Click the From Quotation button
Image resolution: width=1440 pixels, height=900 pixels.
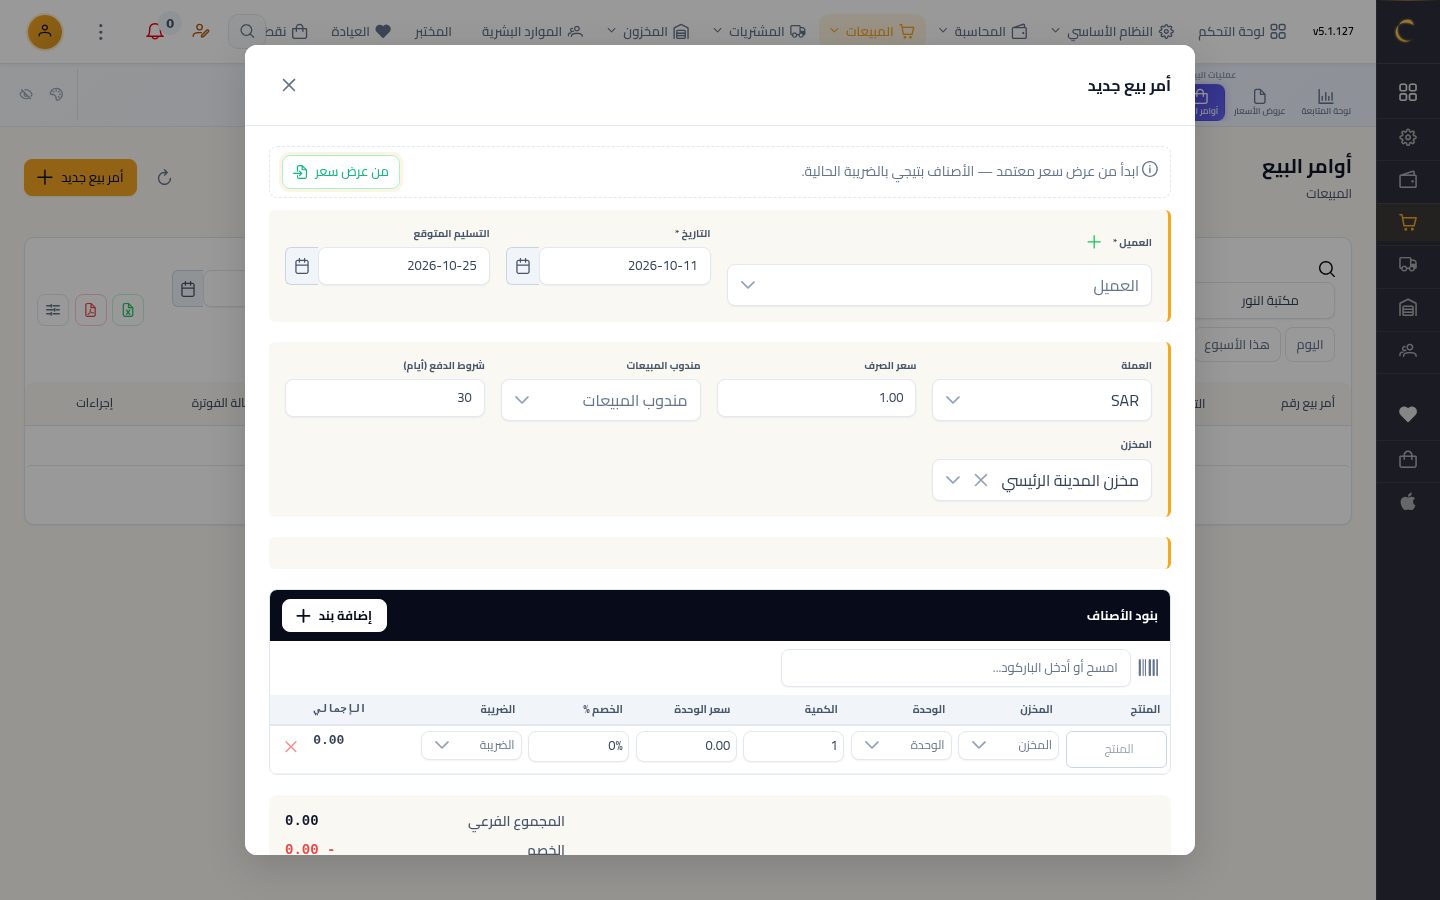pyautogui.click(x=341, y=172)
